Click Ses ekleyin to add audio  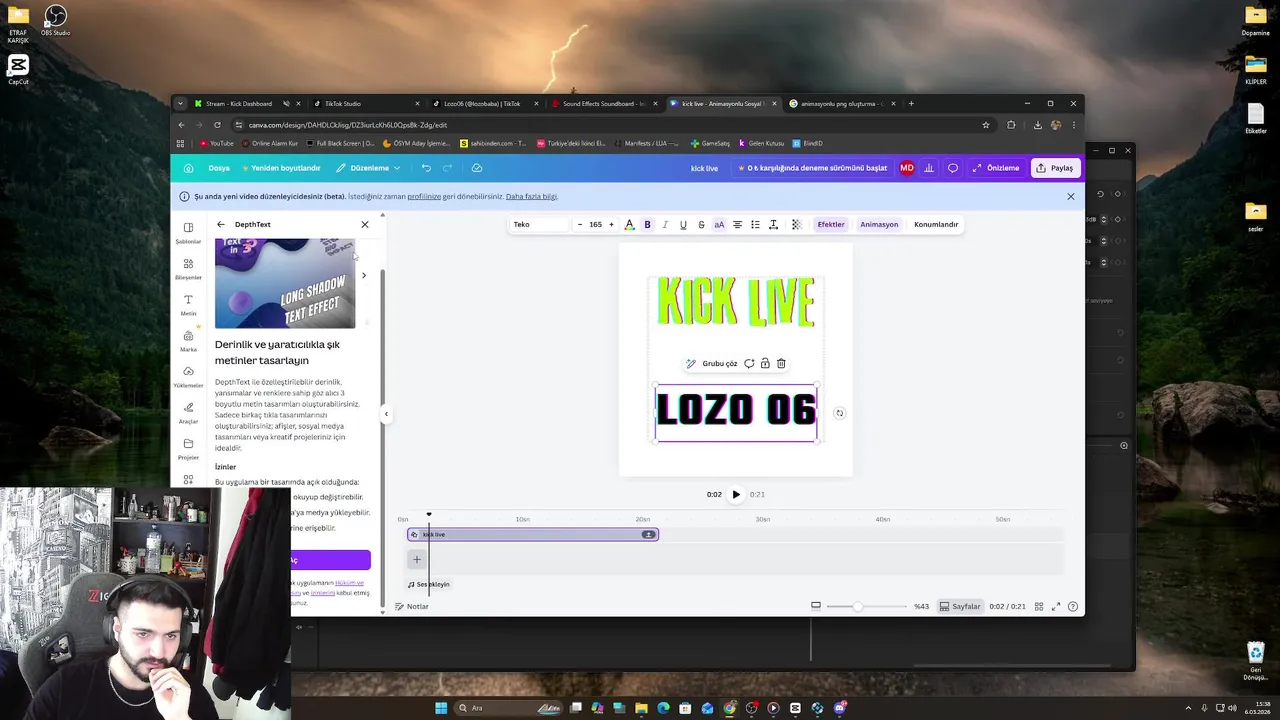click(x=429, y=584)
